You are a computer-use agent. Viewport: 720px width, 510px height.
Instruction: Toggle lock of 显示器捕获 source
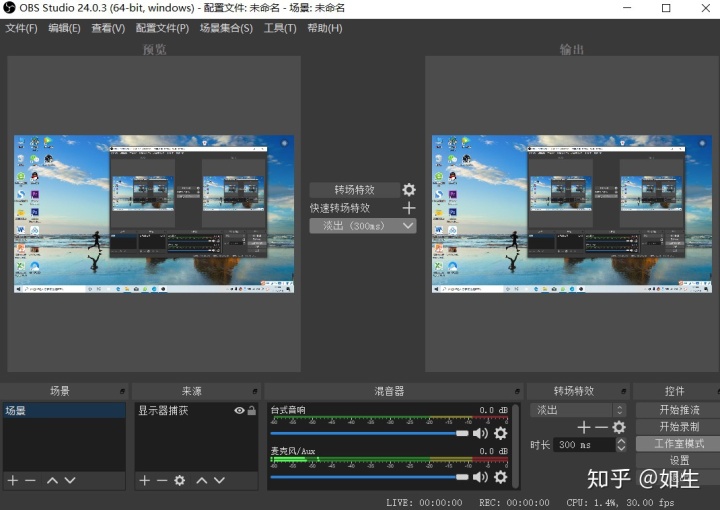[x=252, y=410]
